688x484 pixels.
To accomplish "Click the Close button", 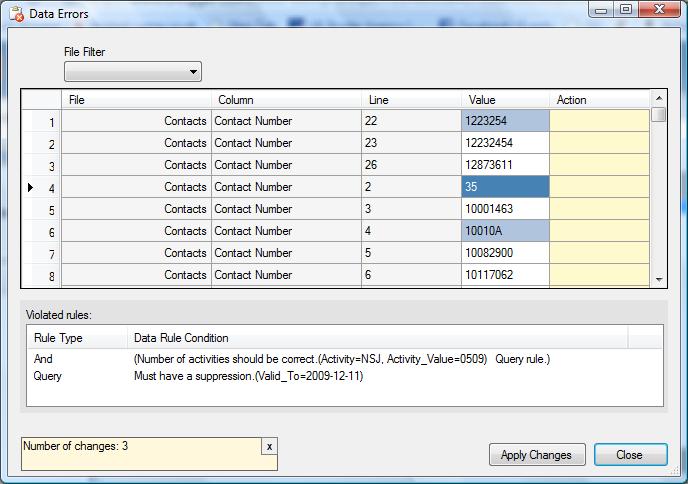I will pos(631,455).
